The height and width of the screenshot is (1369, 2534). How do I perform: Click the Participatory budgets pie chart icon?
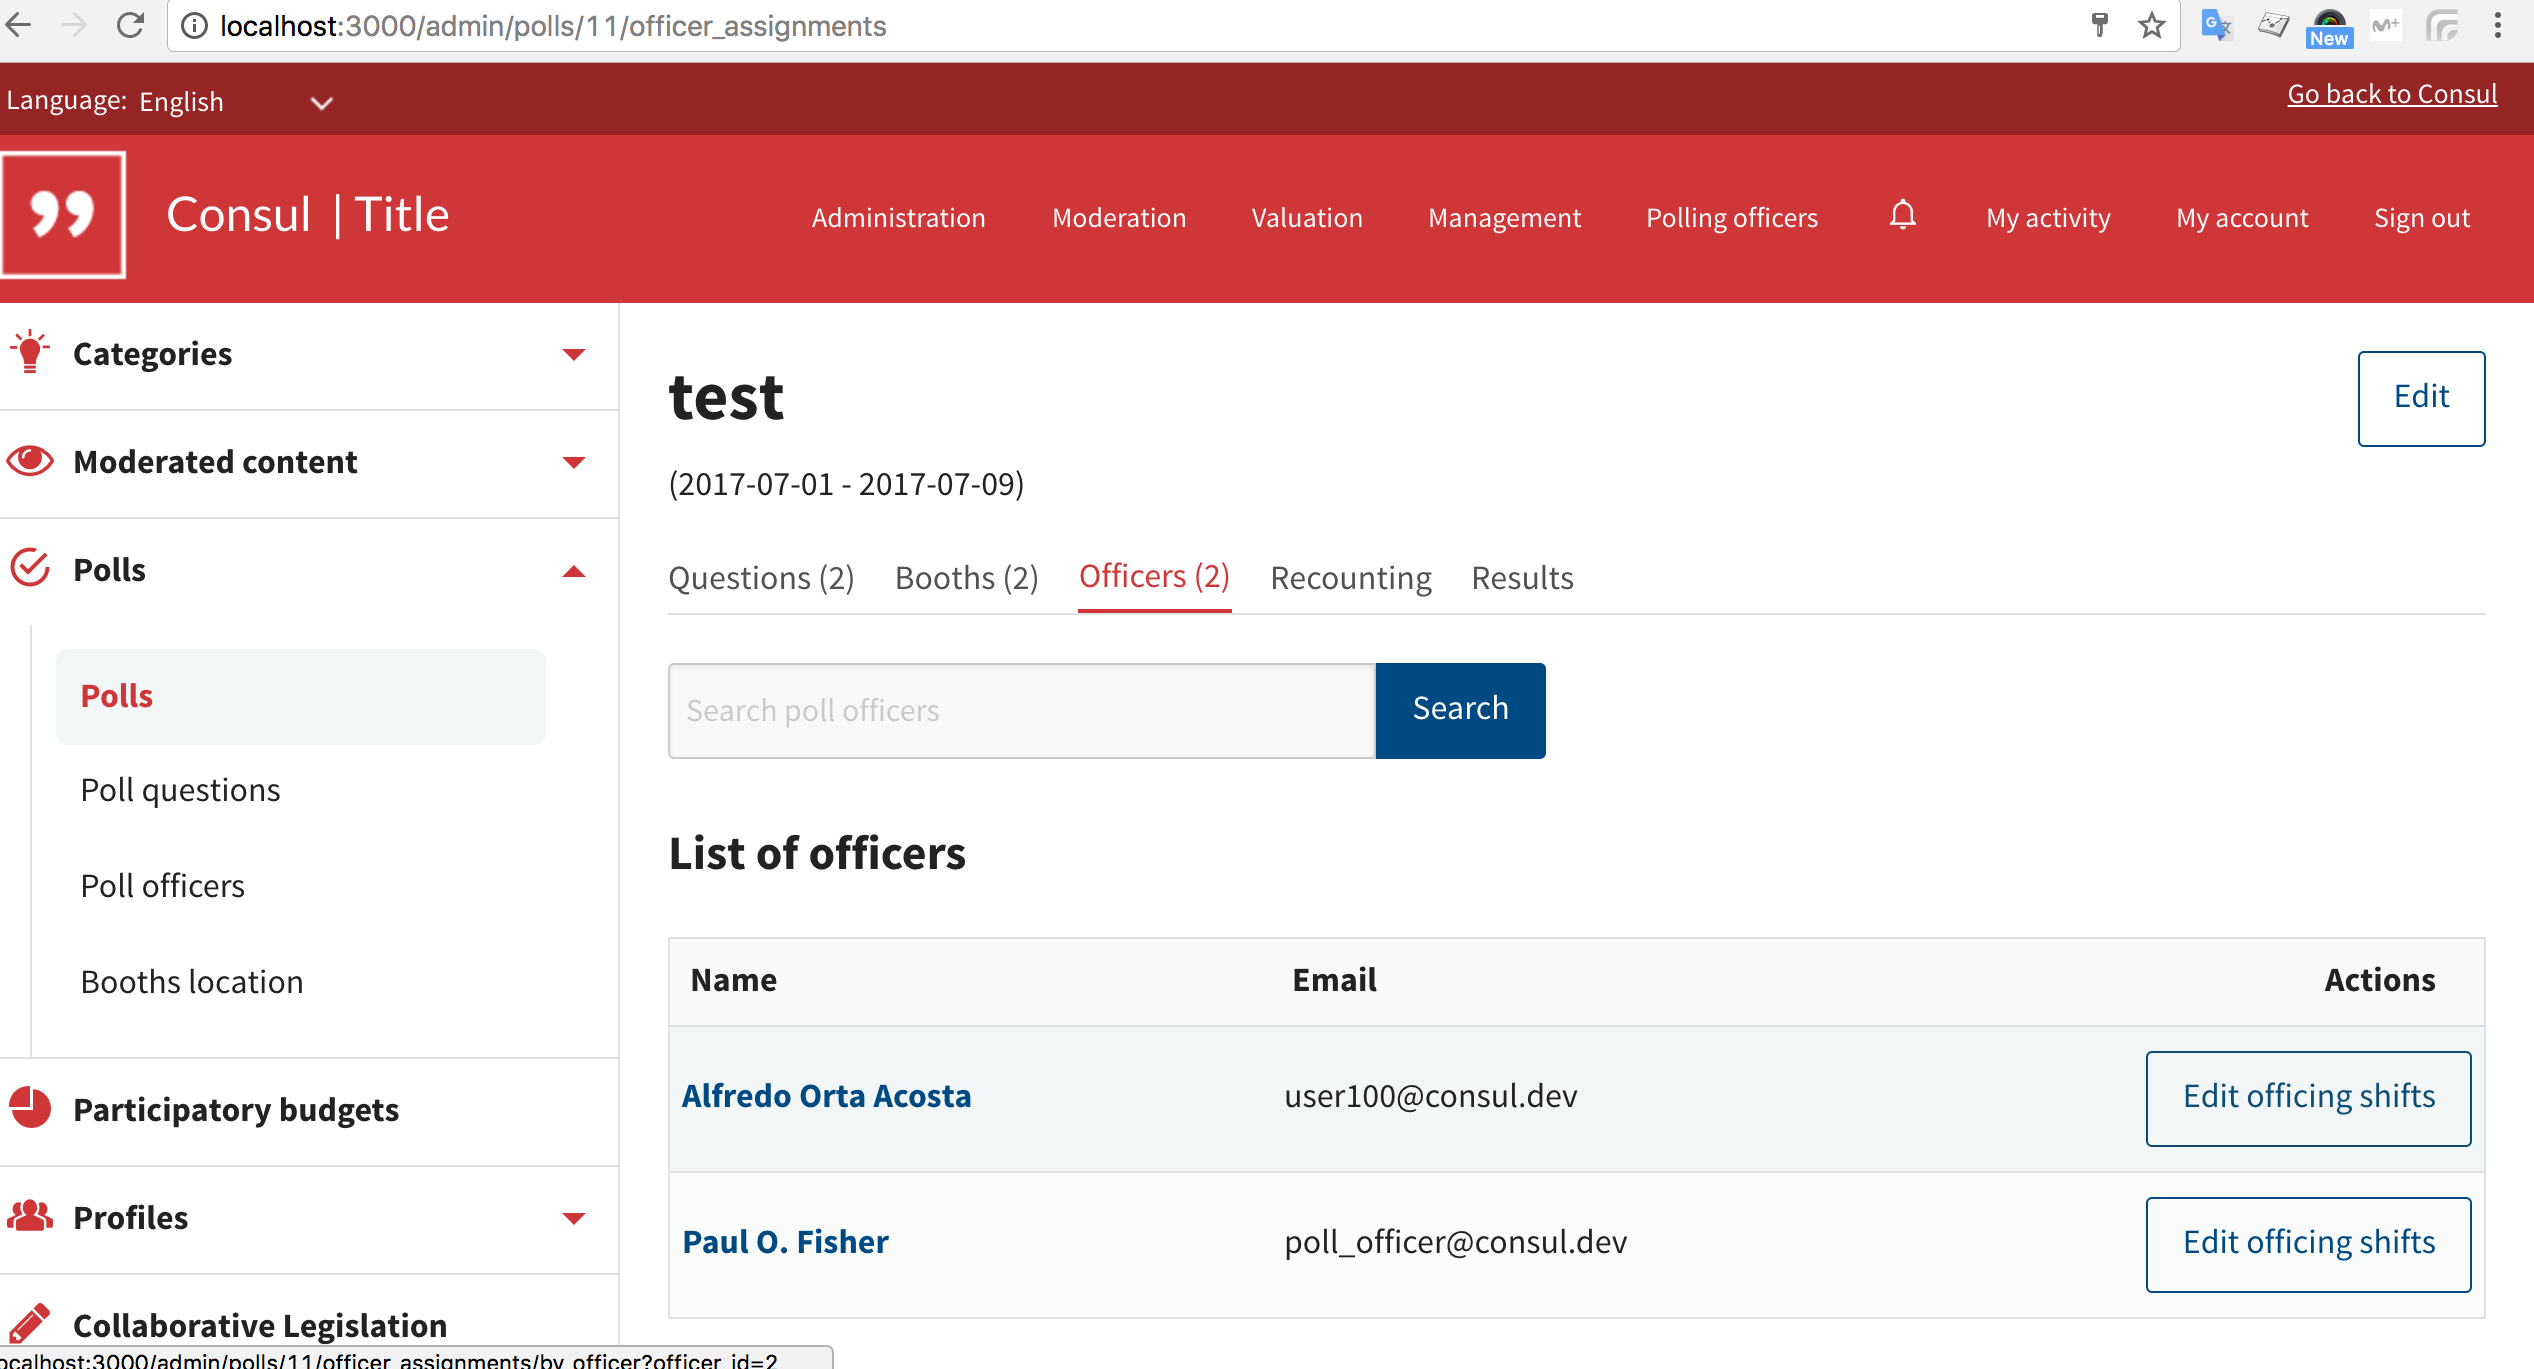[29, 1109]
